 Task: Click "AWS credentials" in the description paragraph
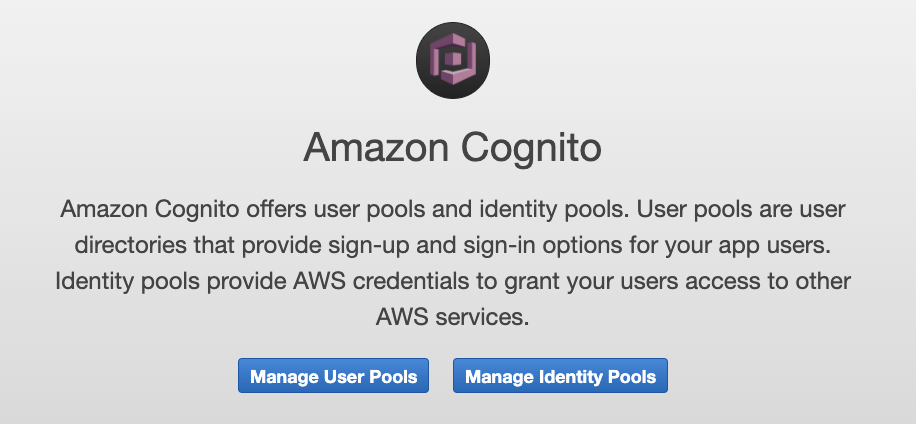[x=410, y=282]
